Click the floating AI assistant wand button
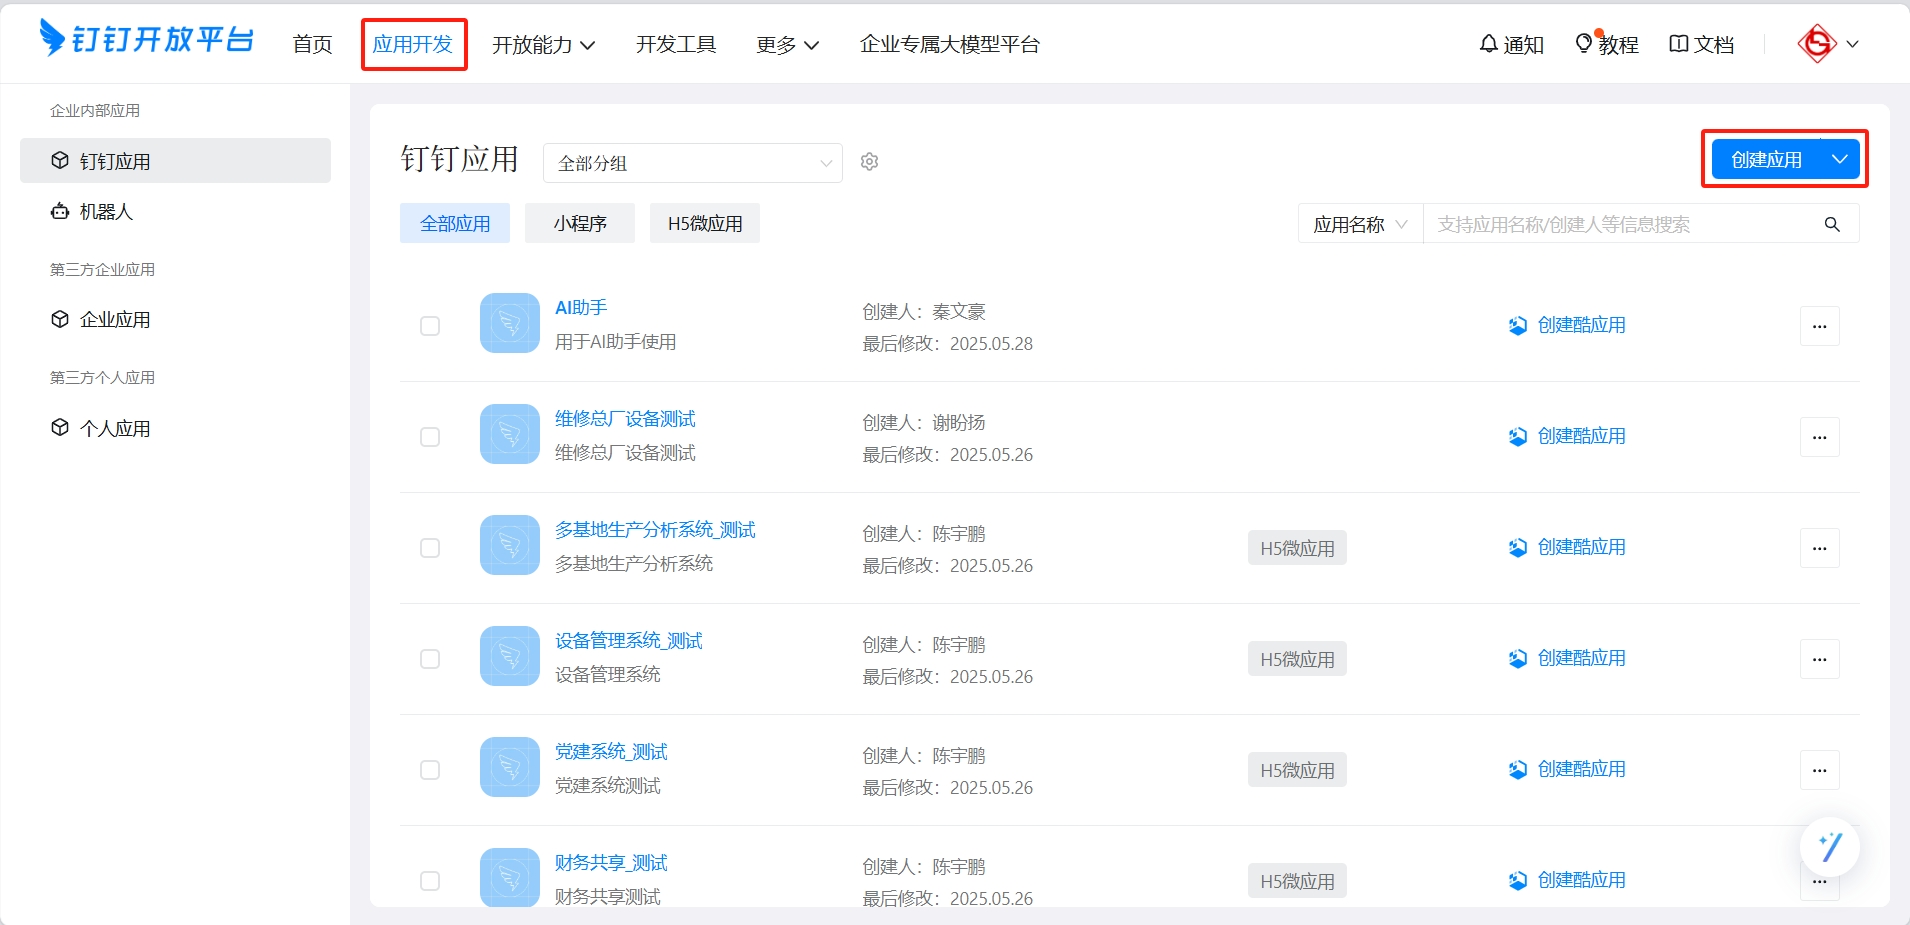This screenshot has height=925, width=1910. pos(1830,847)
